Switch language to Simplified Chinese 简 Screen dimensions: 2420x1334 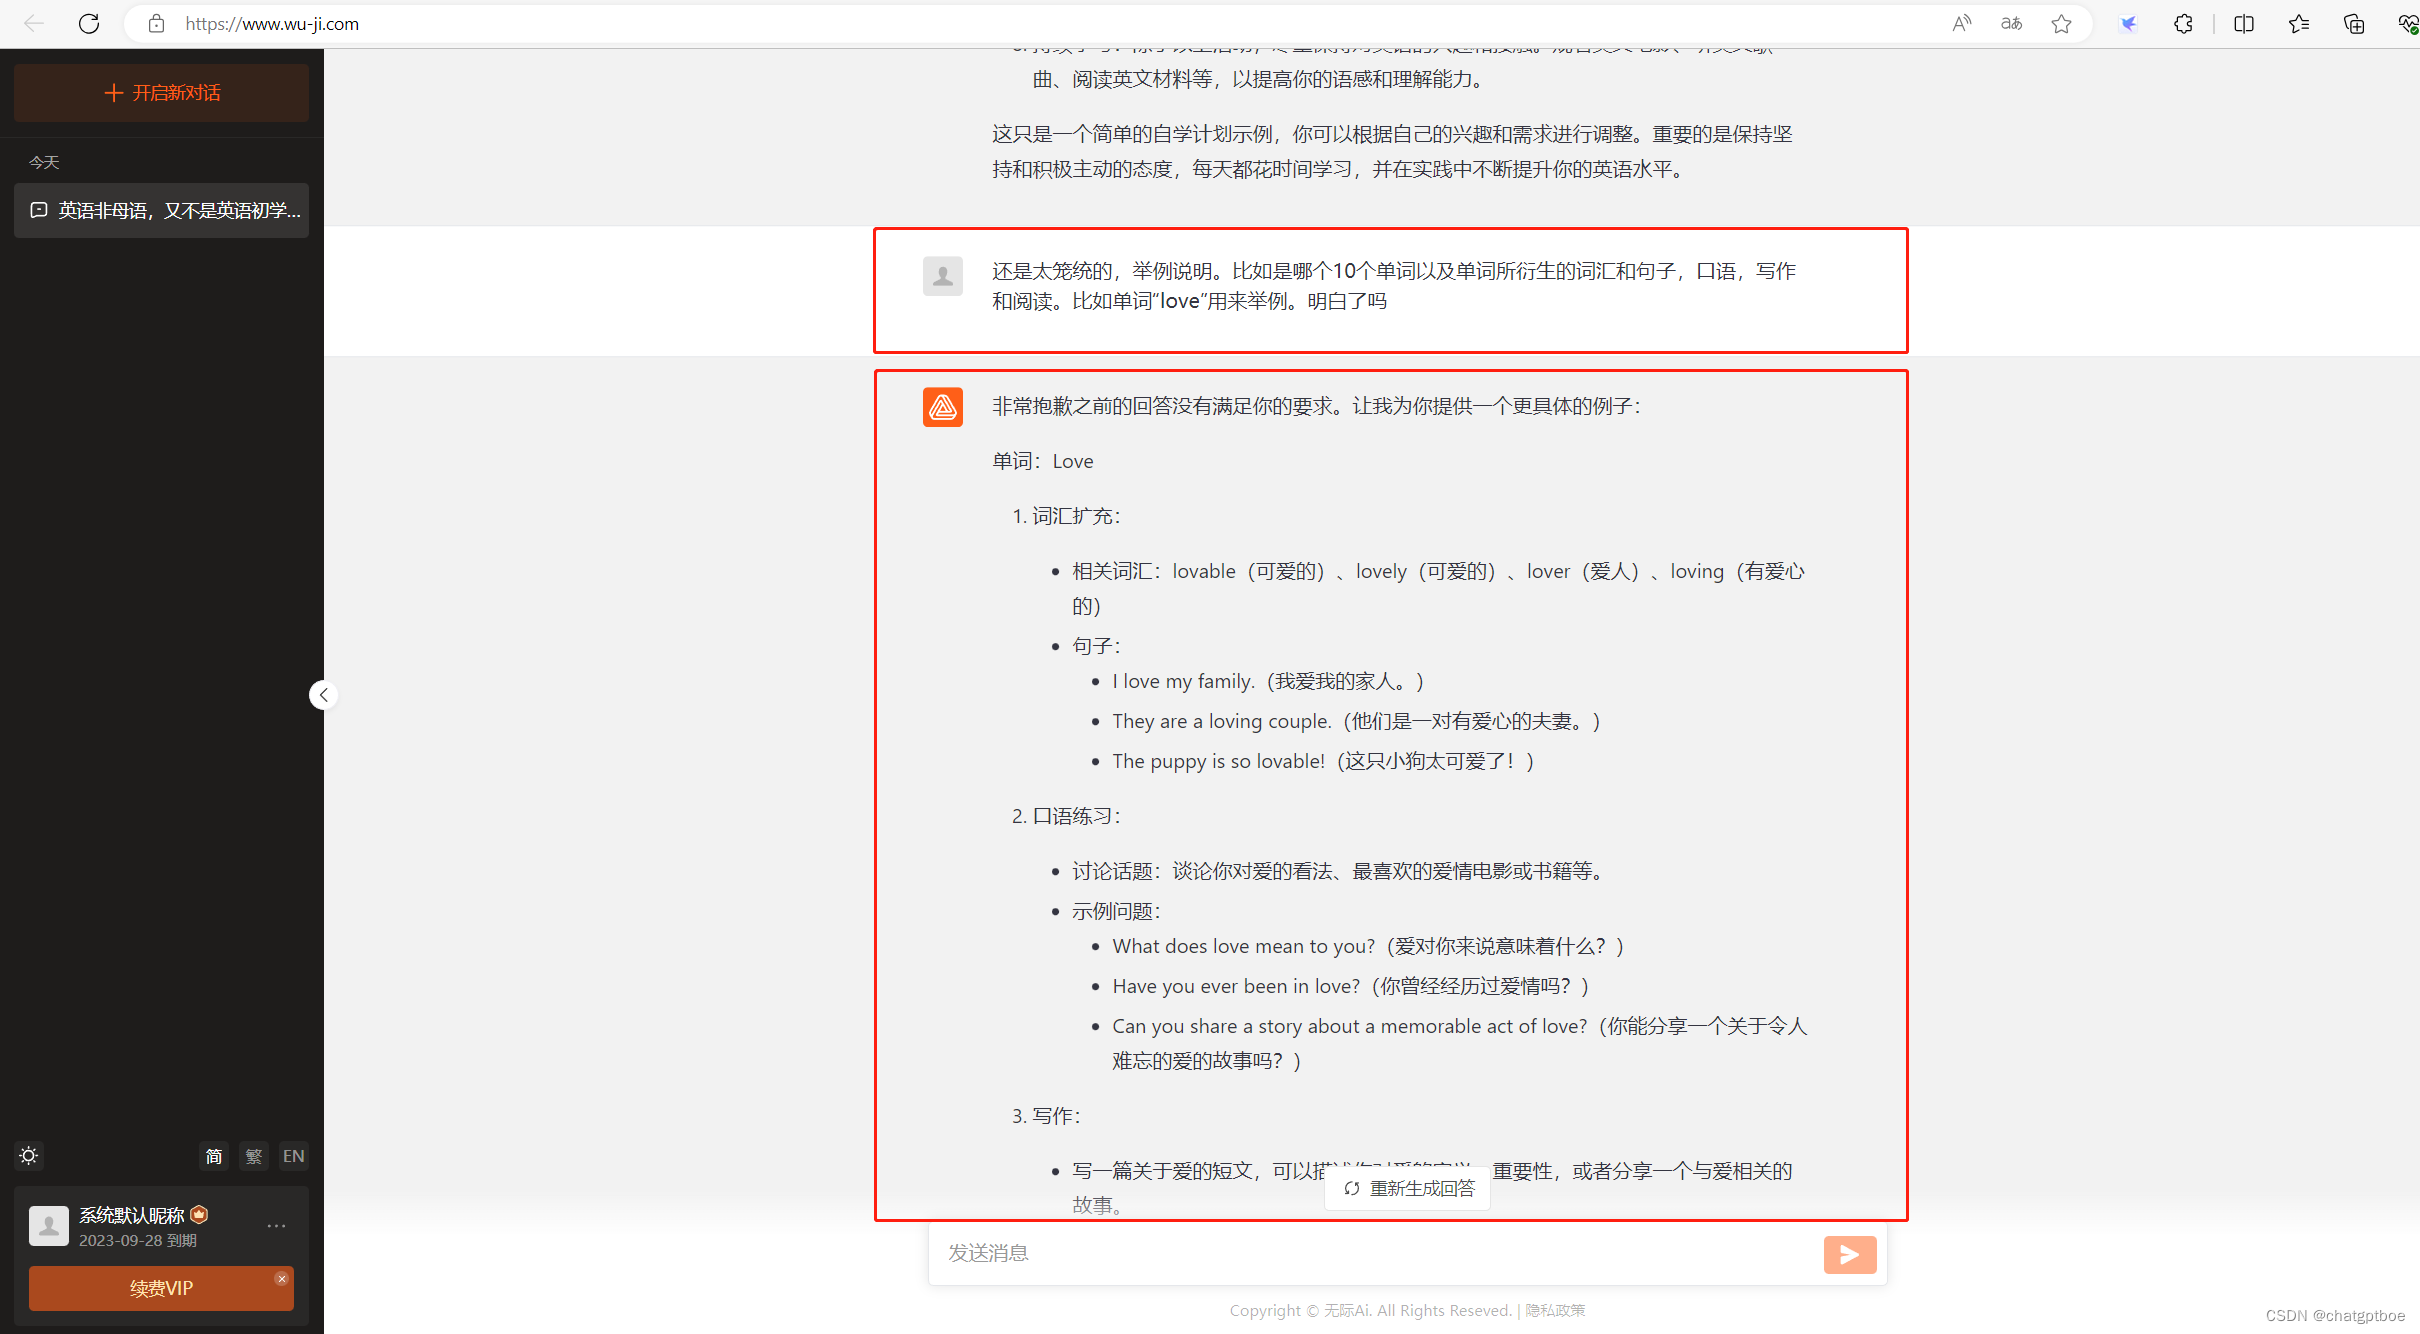pos(214,1156)
